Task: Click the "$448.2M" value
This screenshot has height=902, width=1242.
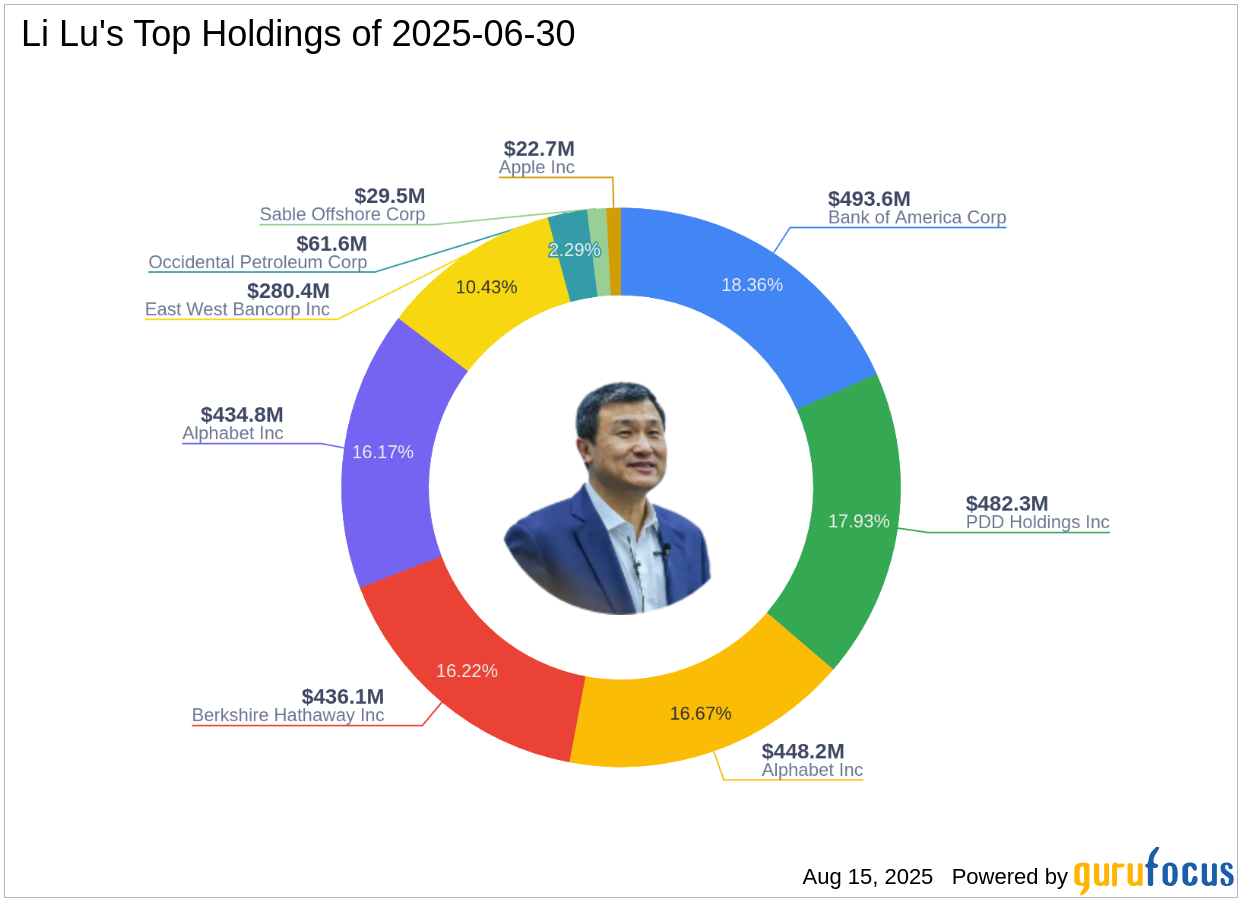Action: (x=803, y=751)
